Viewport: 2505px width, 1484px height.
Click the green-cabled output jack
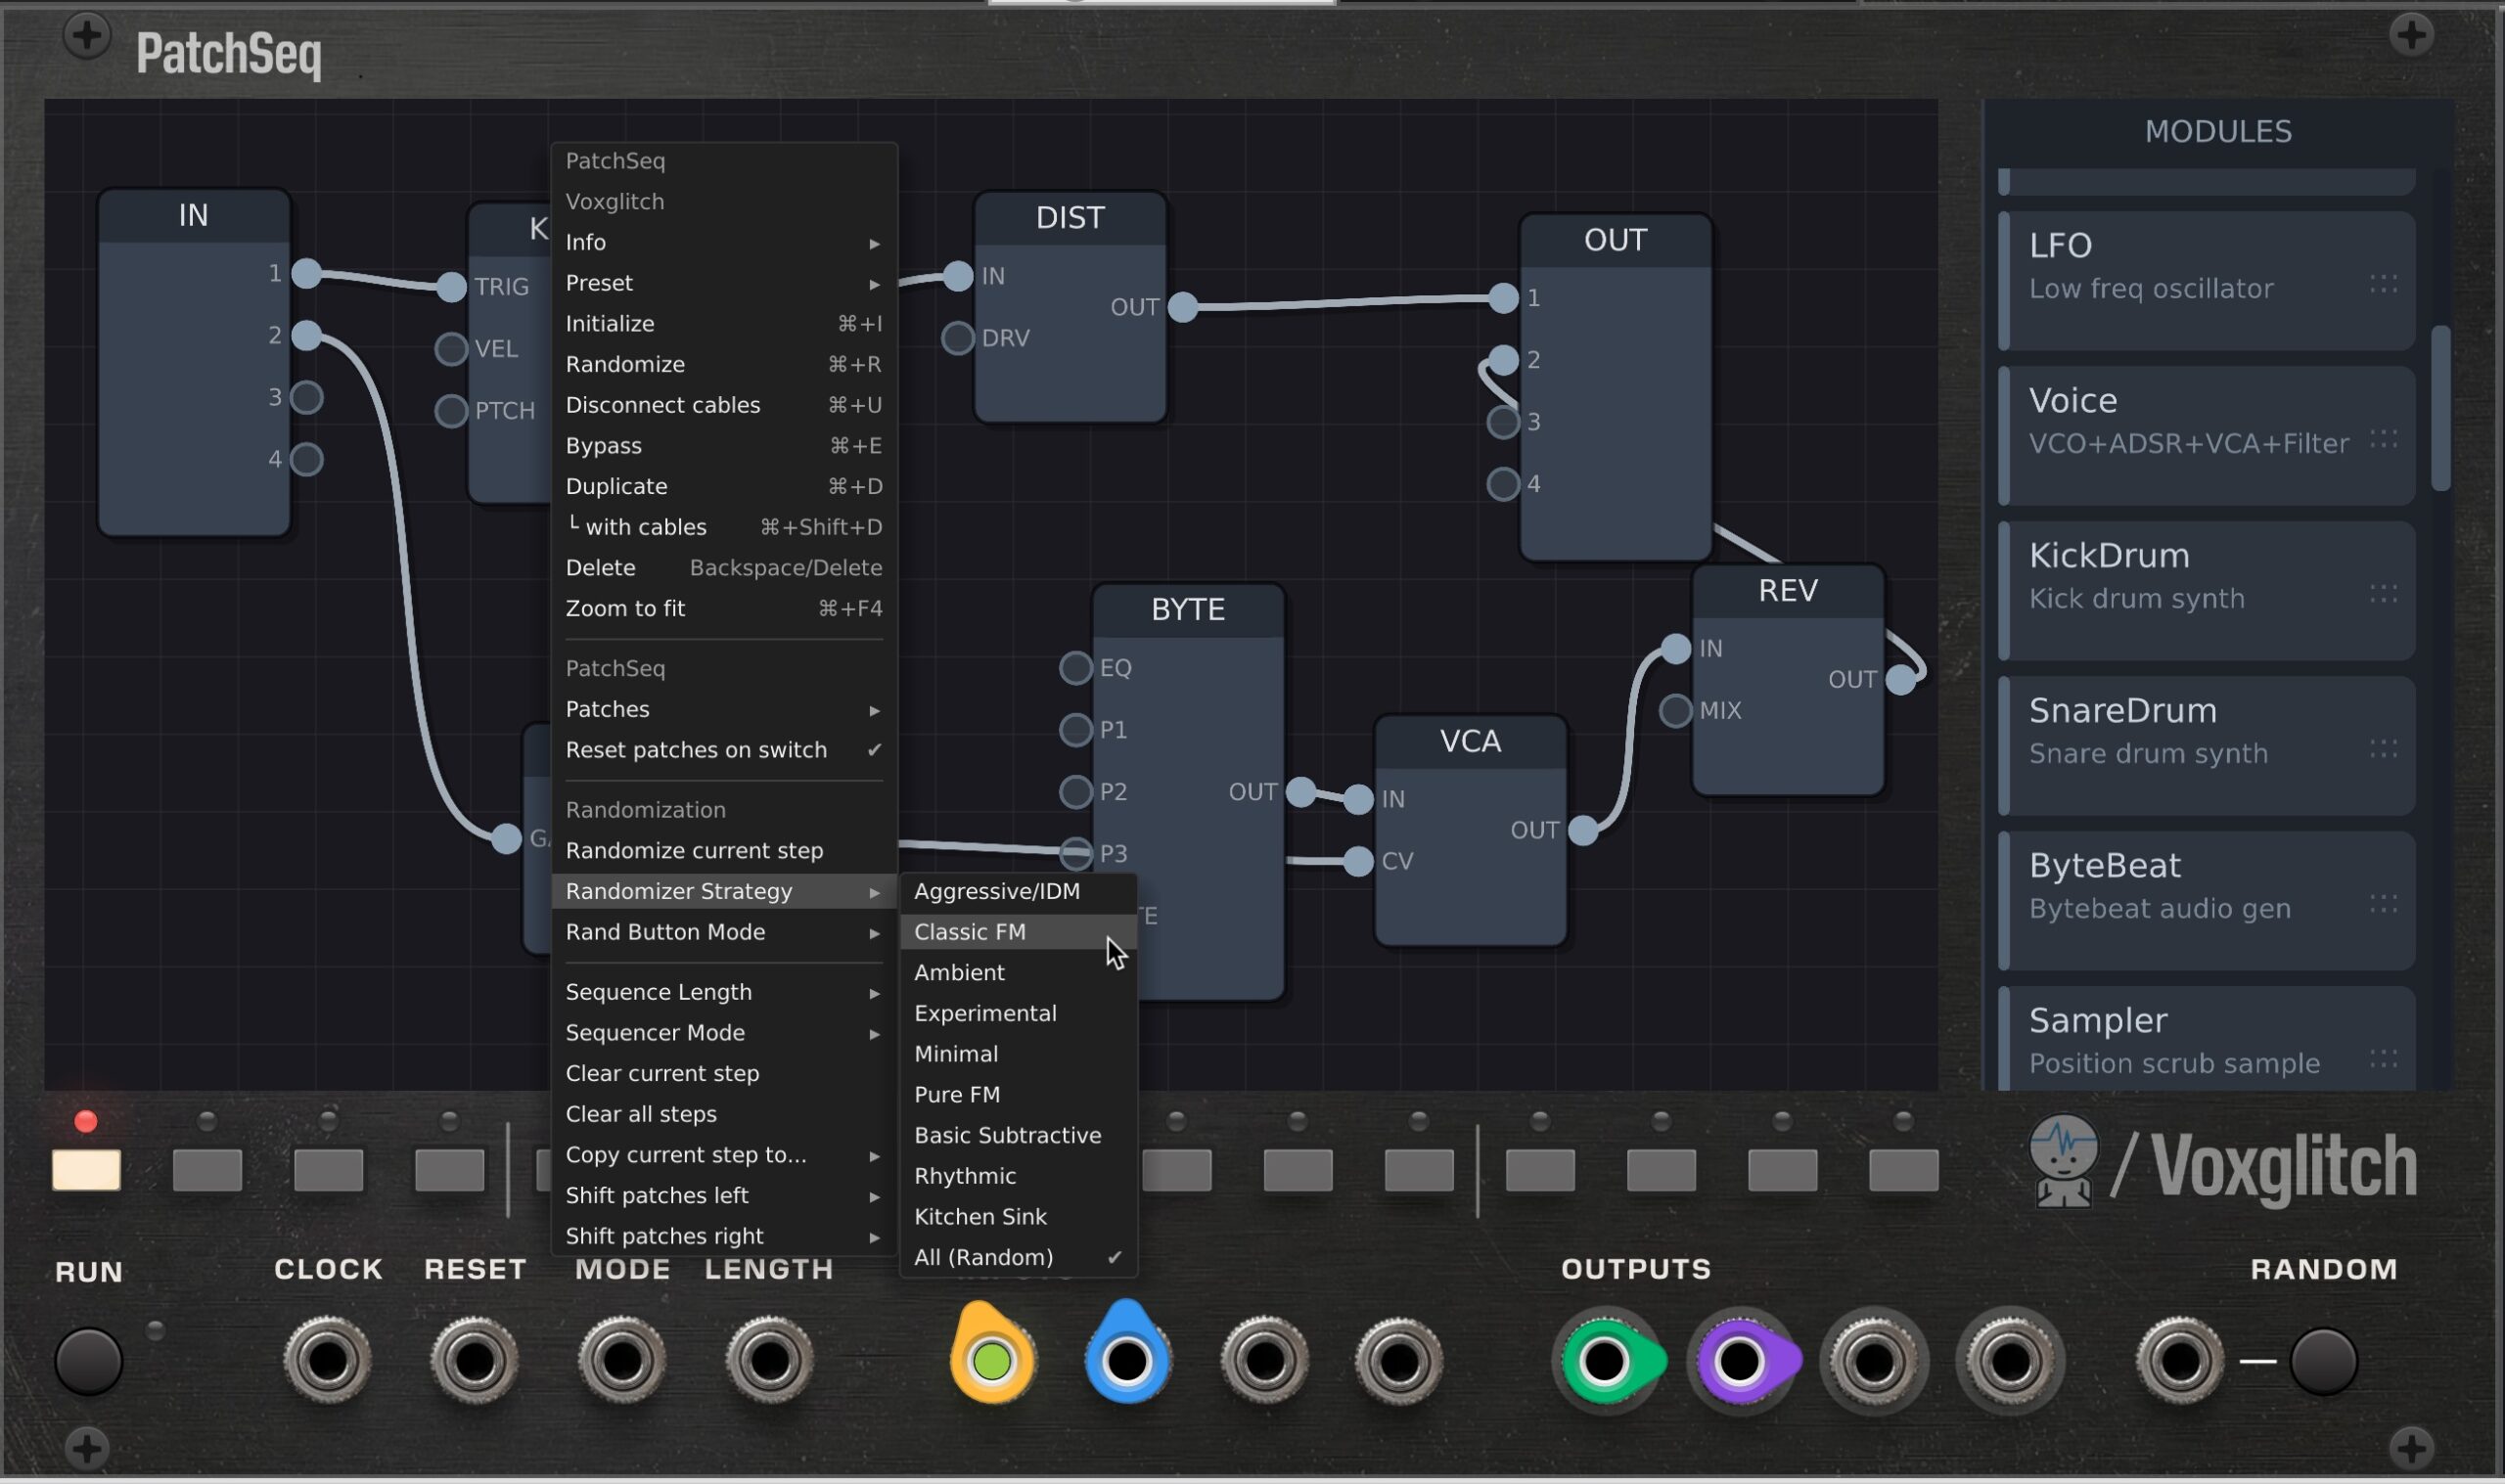coord(1604,1360)
